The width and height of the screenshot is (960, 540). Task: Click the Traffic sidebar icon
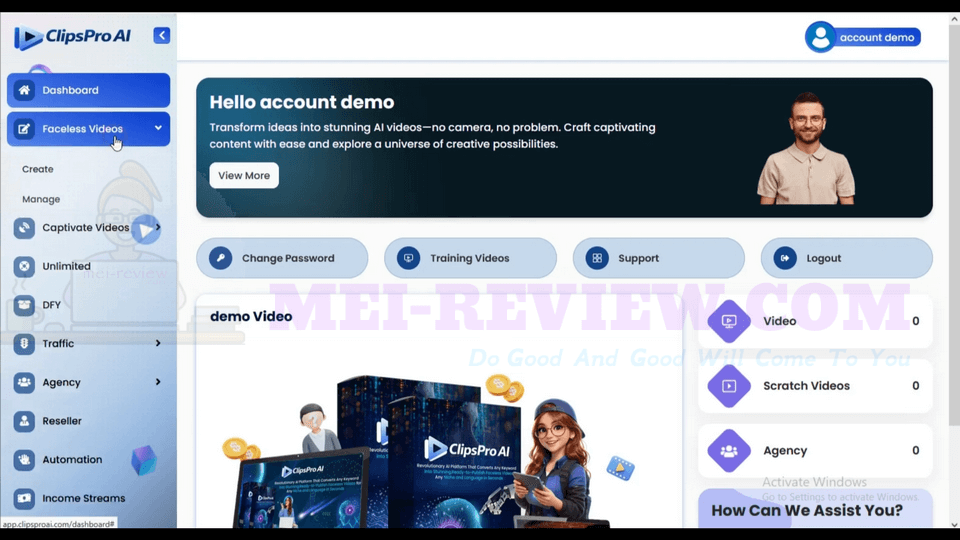pyautogui.click(x=24, y=343)
